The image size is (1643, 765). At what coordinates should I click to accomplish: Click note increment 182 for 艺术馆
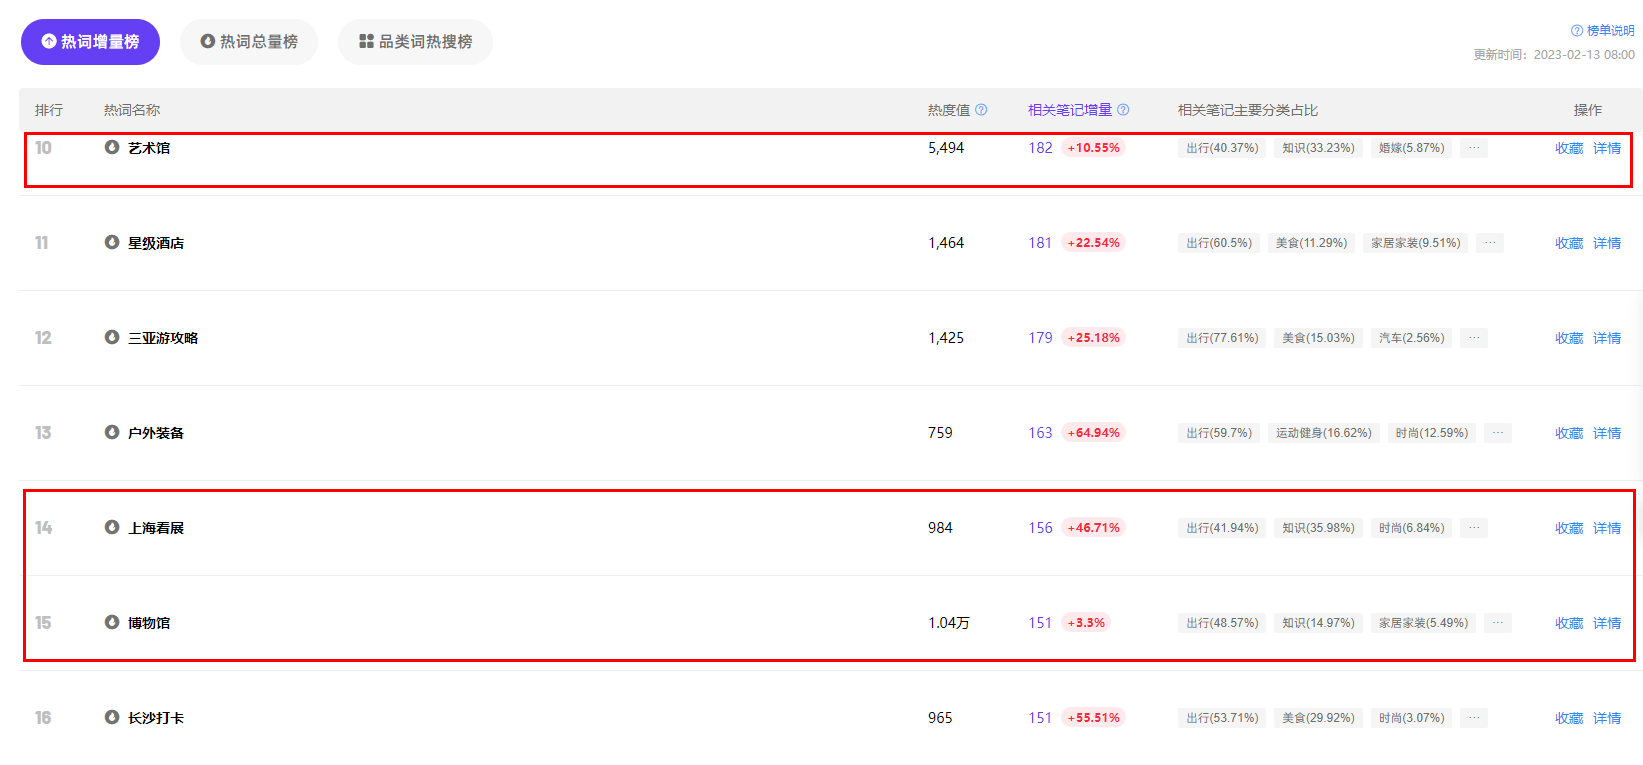pos(1040,148)
